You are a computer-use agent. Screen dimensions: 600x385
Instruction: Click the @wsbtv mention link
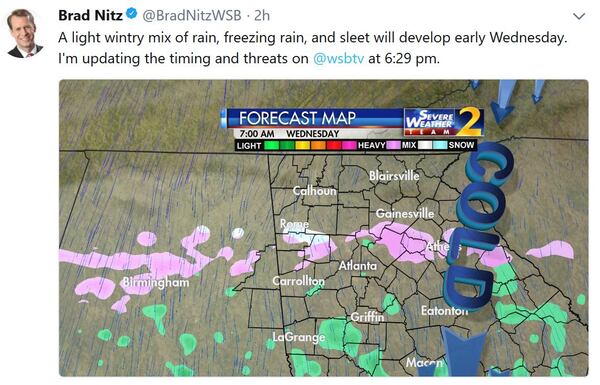point(339,59)
